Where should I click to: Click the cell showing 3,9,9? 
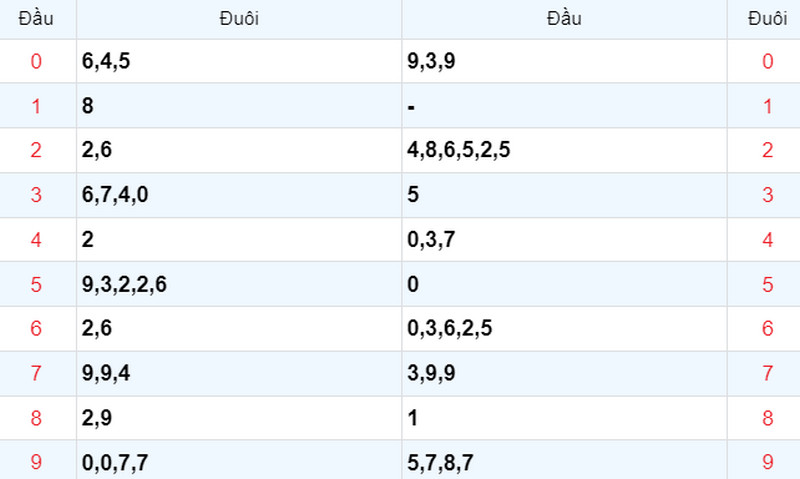pos(564,373)
